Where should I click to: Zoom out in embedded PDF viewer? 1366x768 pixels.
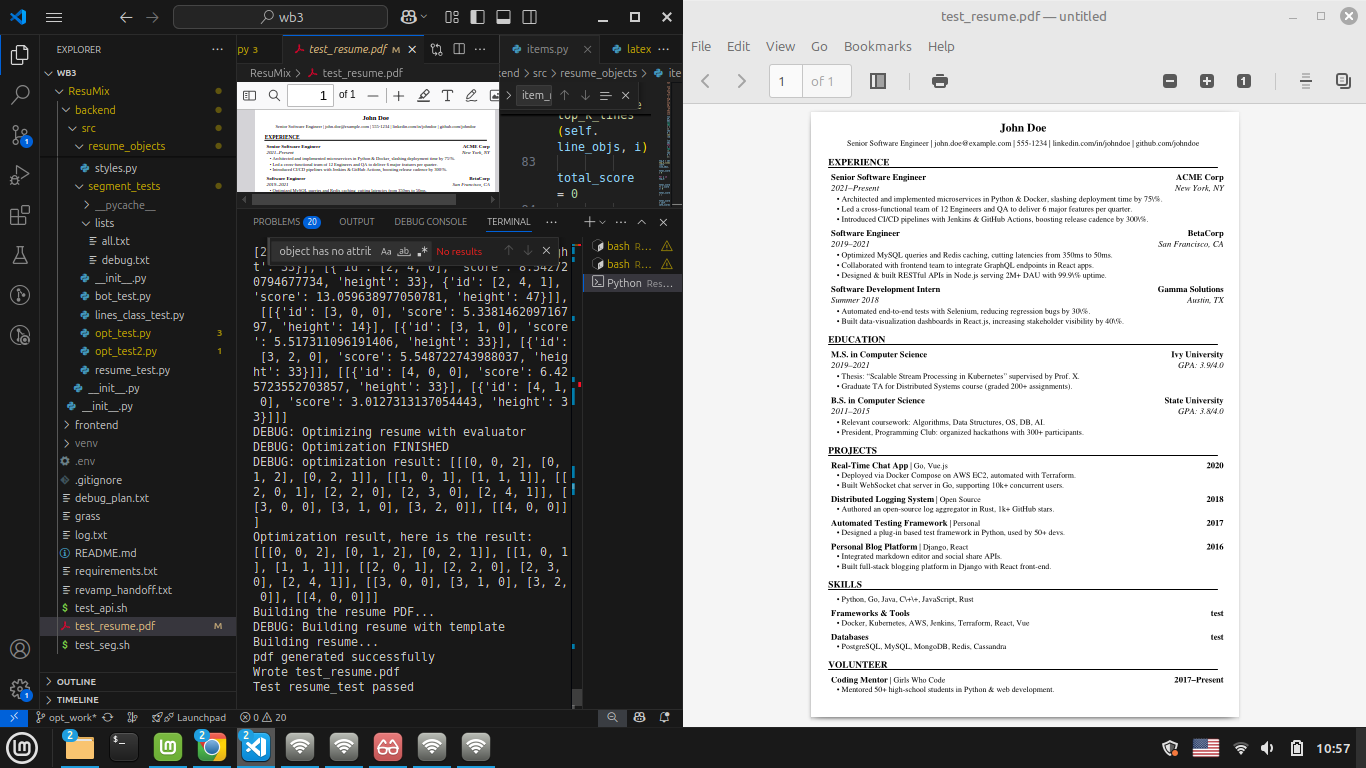(x=373, y=95)
